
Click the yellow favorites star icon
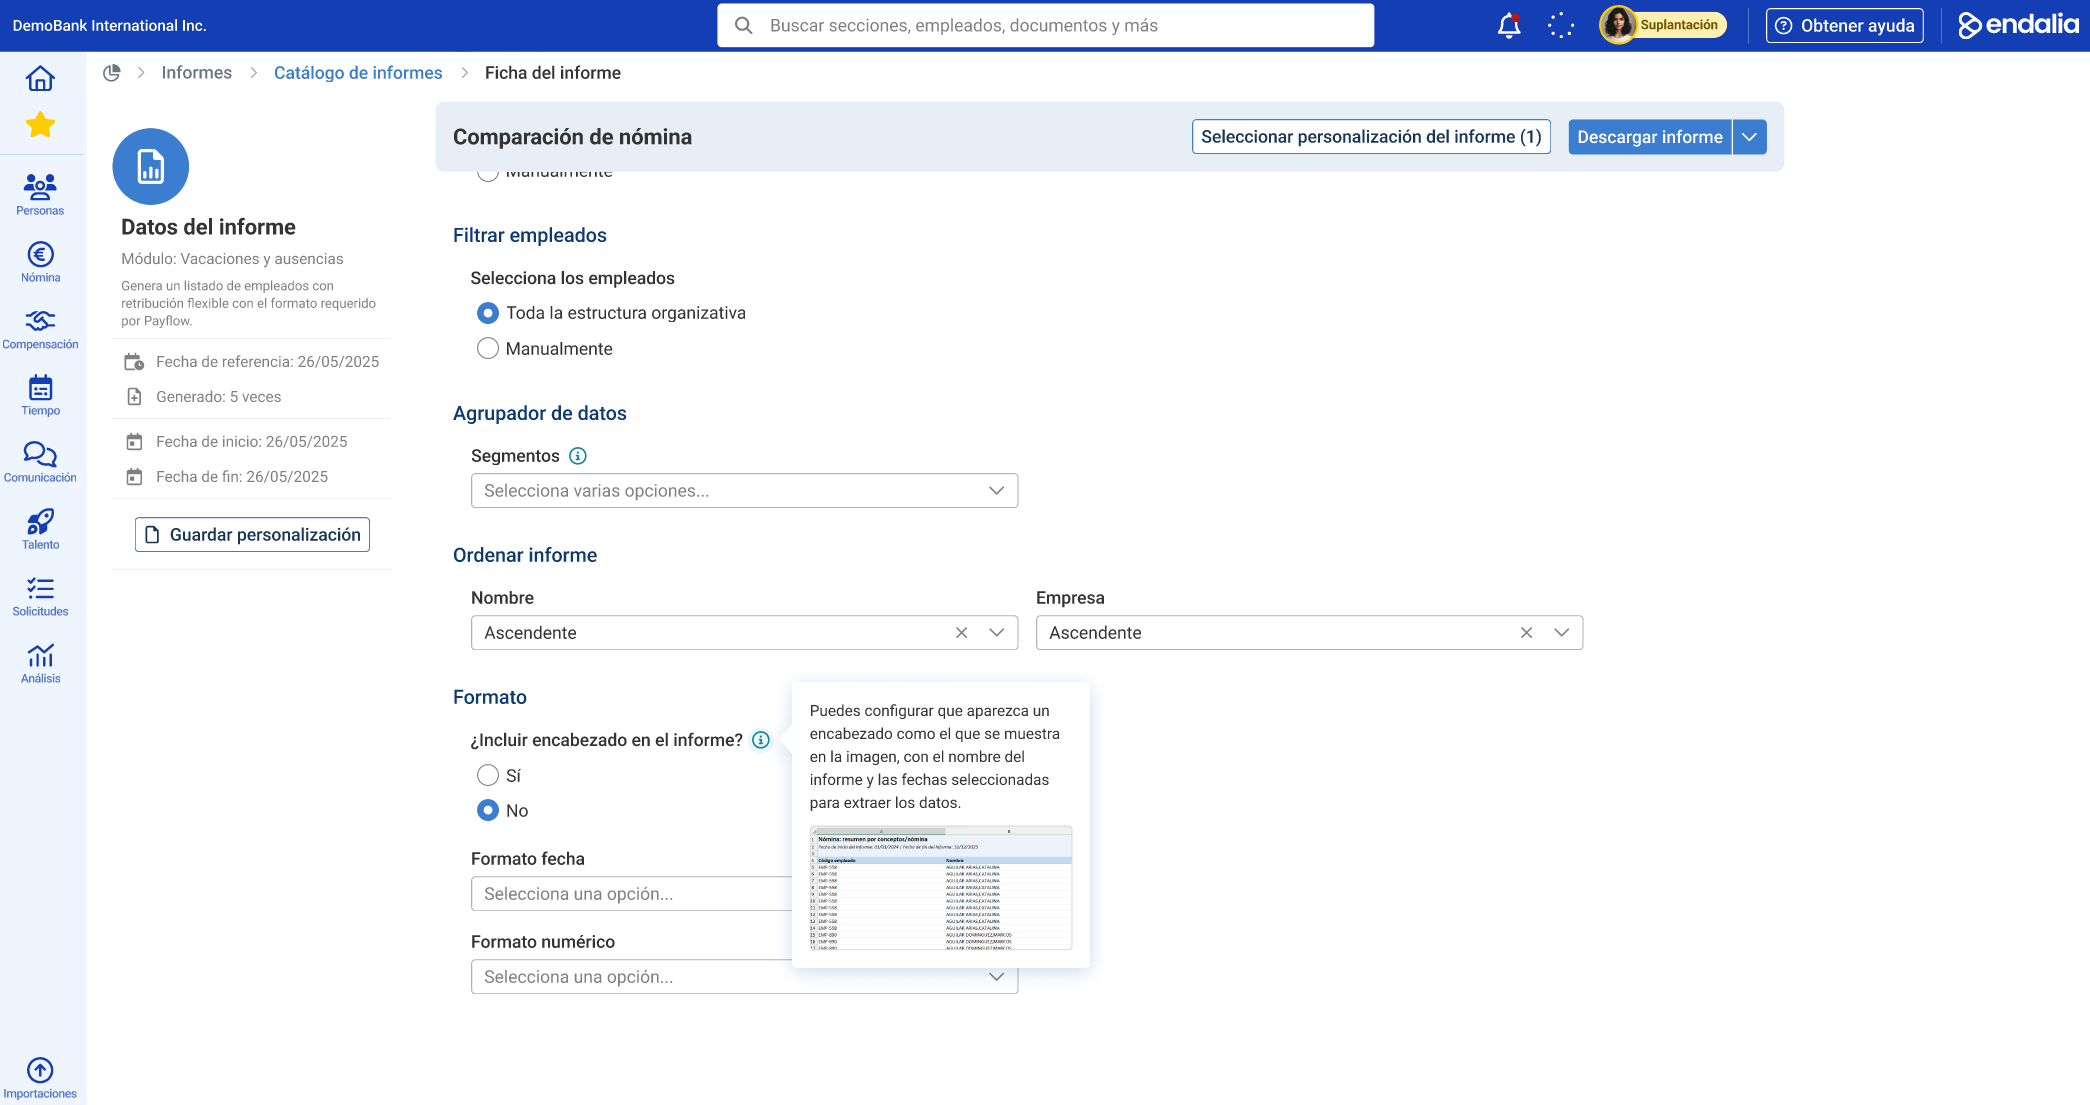pos(40,125)
